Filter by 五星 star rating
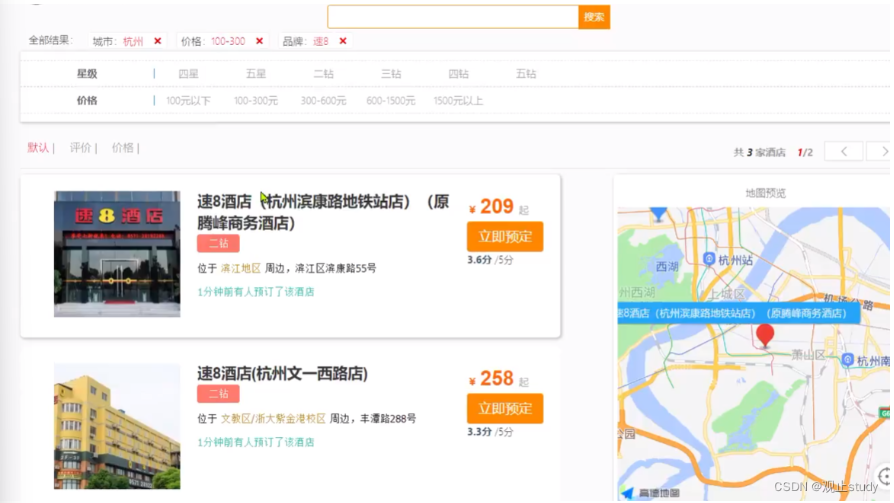Image resolution: width=894 pixels, height=503 pixels. pyautogui.click(x=255, y=74)
